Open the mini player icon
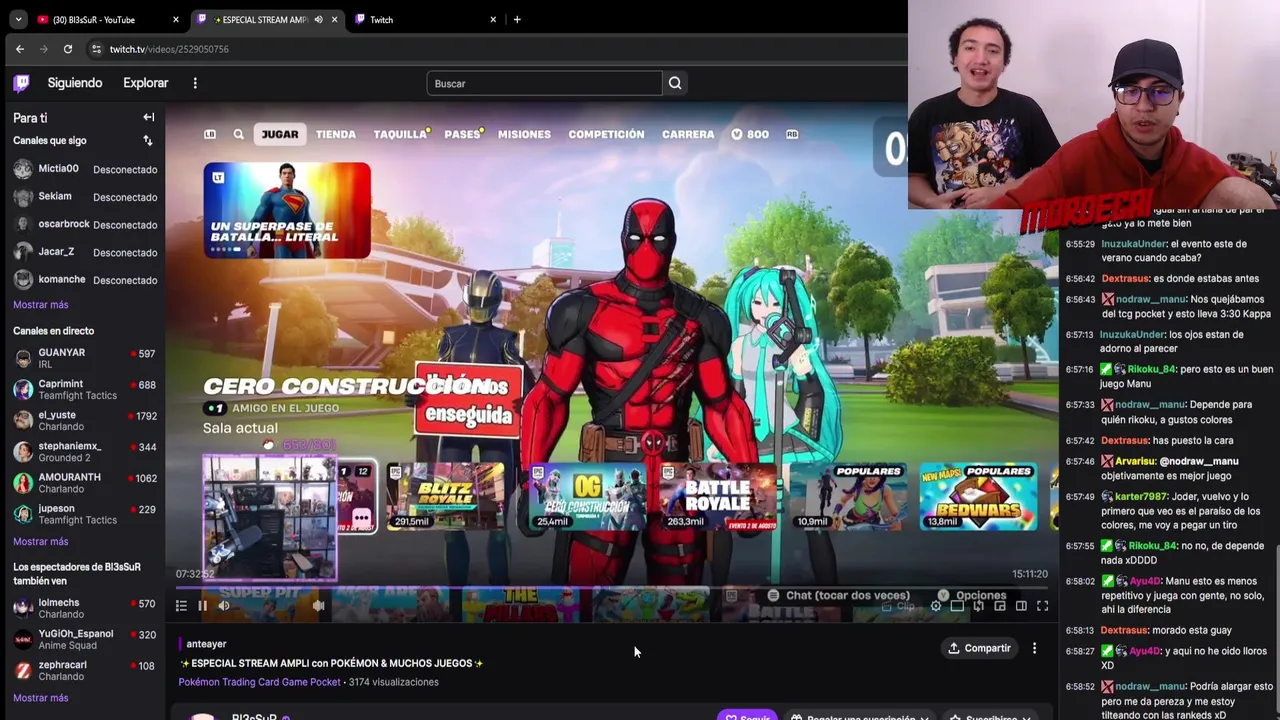The image size is (1280, 720). pyautogui.click(x=999, y=605)
